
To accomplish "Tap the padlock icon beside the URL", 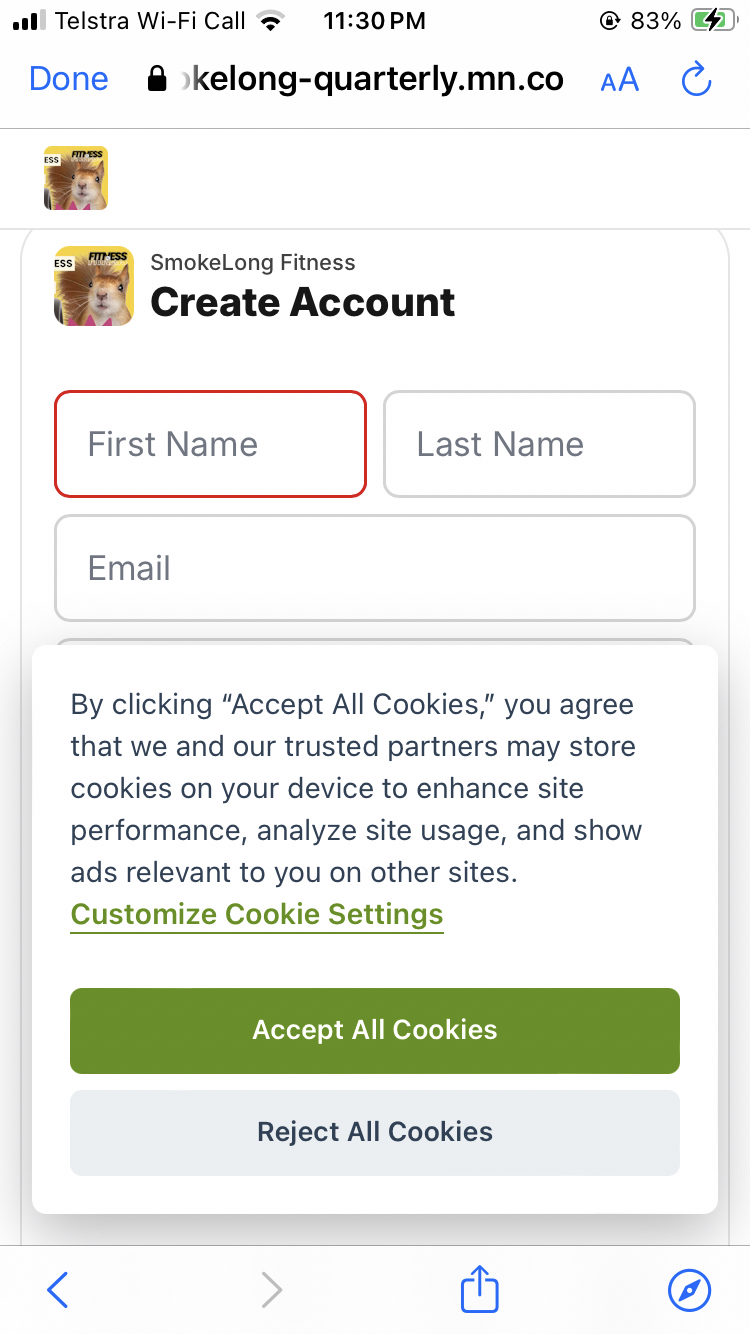I will [156, 79].
